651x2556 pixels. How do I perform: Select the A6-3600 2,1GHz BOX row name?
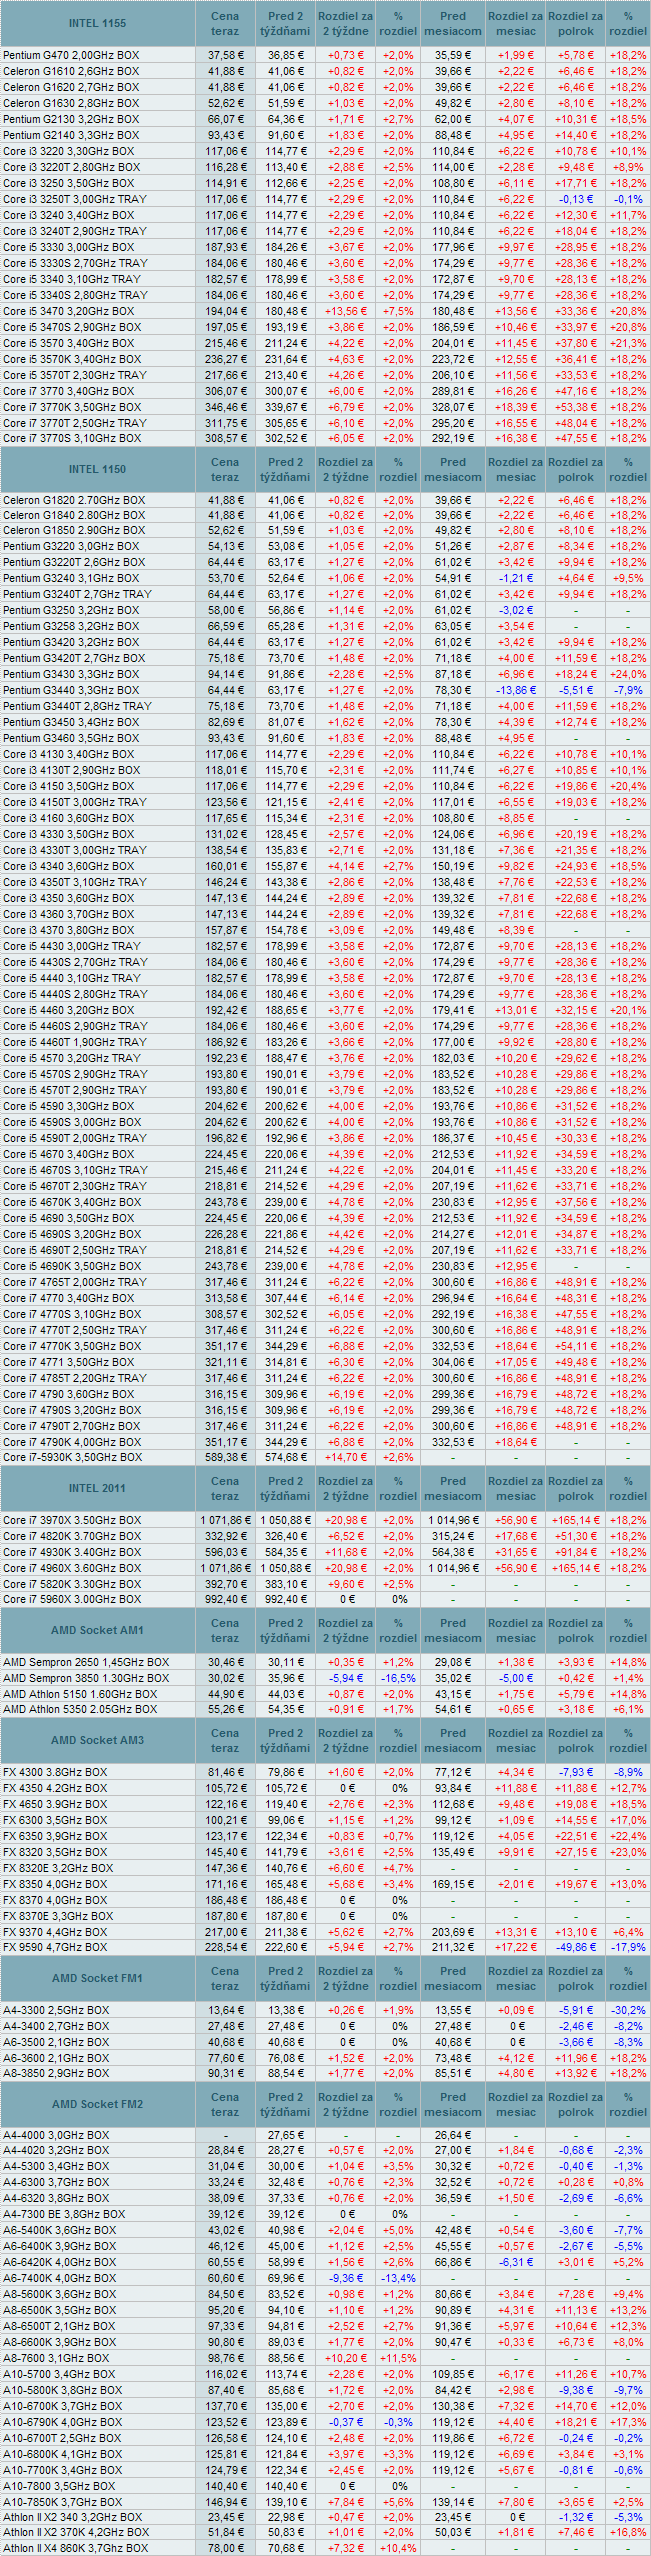pos(56,2058)
